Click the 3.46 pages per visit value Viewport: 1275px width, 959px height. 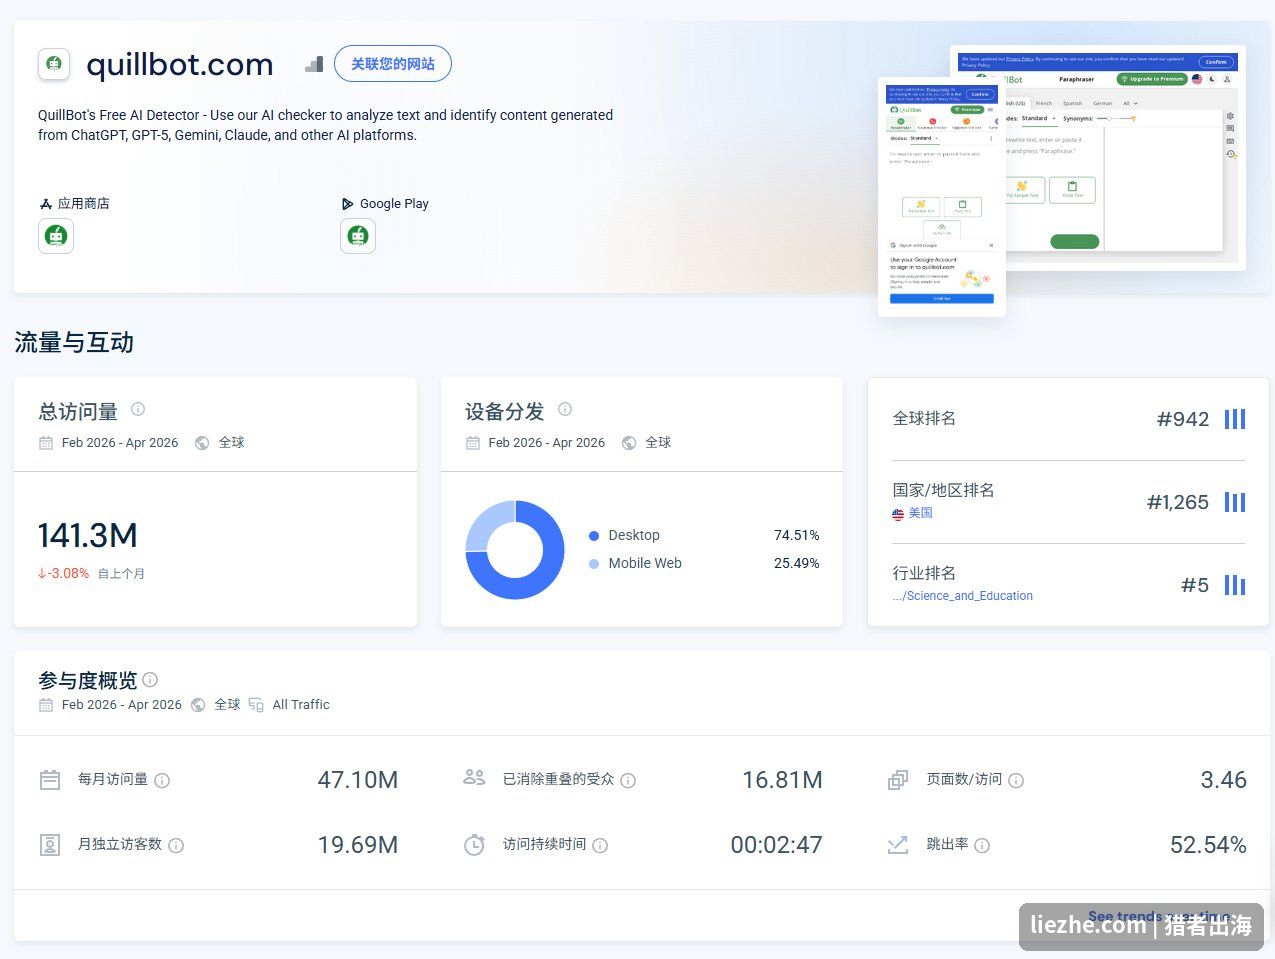(x=1223, y=780)
